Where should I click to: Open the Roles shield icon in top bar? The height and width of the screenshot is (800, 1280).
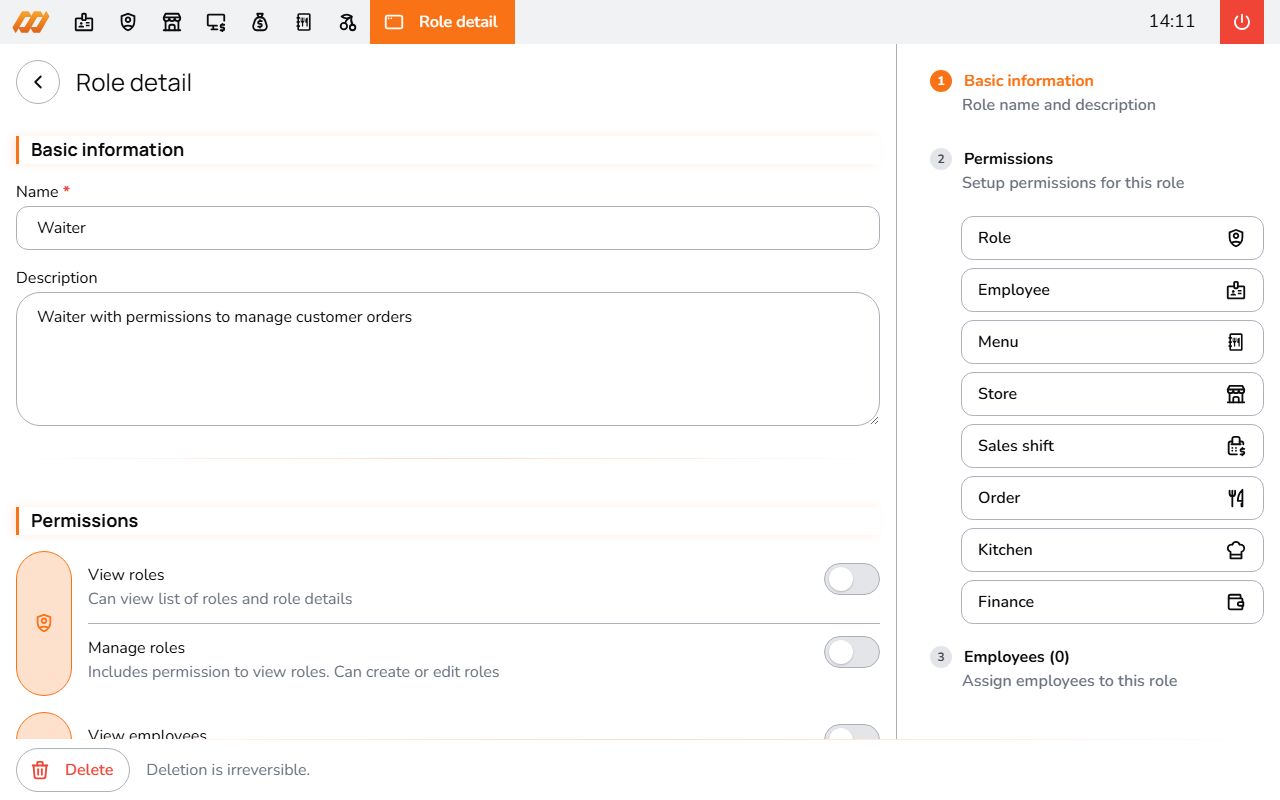128,22
